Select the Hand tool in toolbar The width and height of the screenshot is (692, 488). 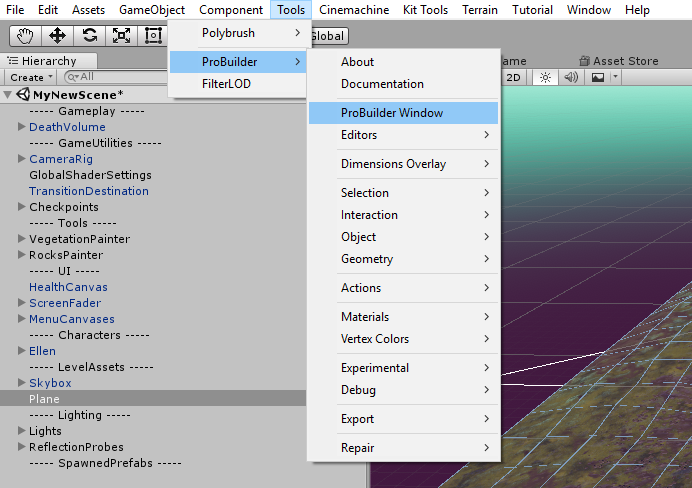pos(25,36)
